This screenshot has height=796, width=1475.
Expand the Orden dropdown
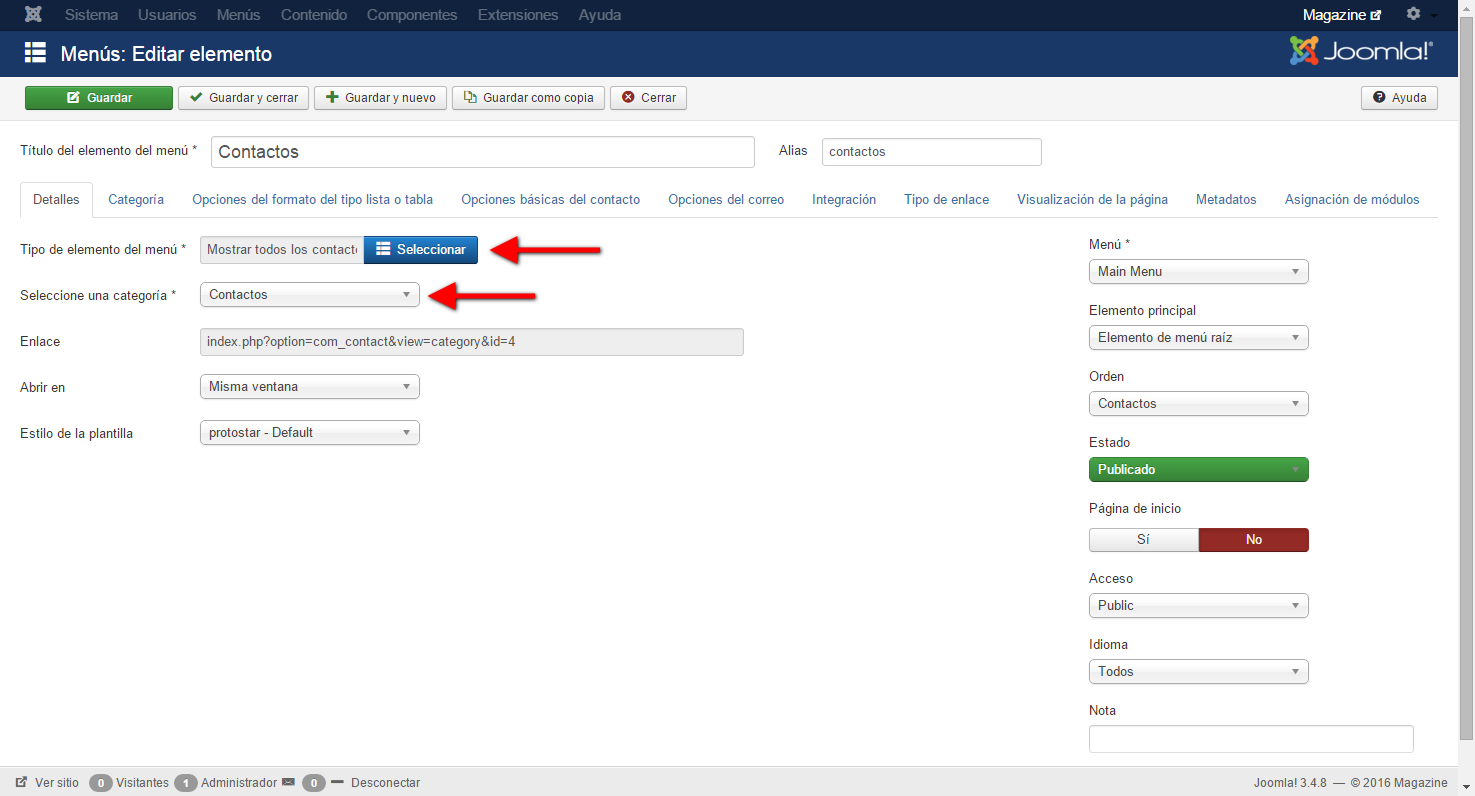tap(1198, 403)
